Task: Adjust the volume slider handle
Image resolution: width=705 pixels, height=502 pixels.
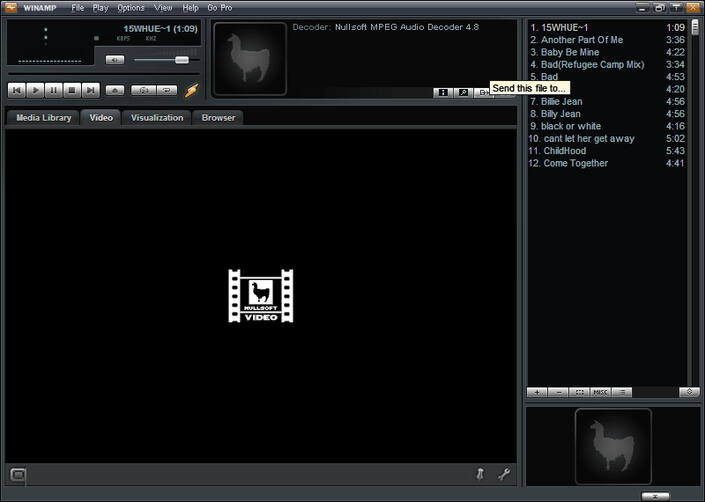Action: (182, 60)
